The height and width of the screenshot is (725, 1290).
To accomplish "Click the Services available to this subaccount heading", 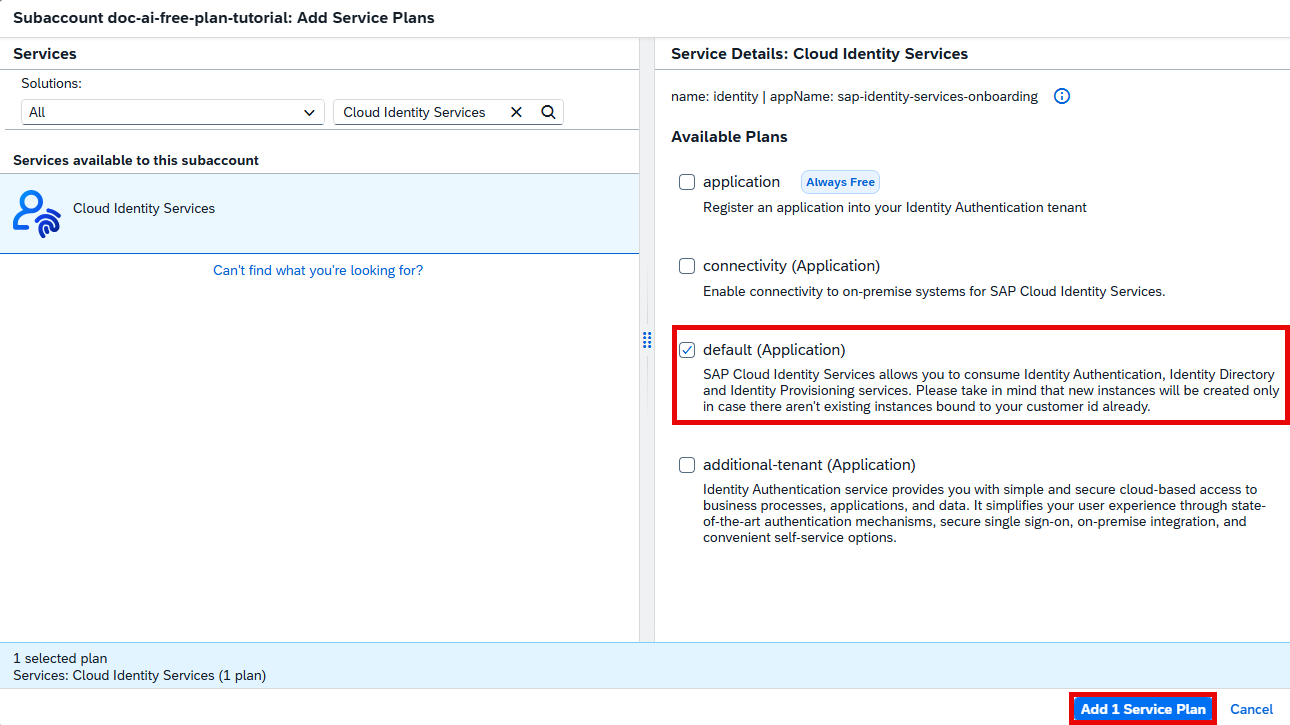I will click(136, 160).
